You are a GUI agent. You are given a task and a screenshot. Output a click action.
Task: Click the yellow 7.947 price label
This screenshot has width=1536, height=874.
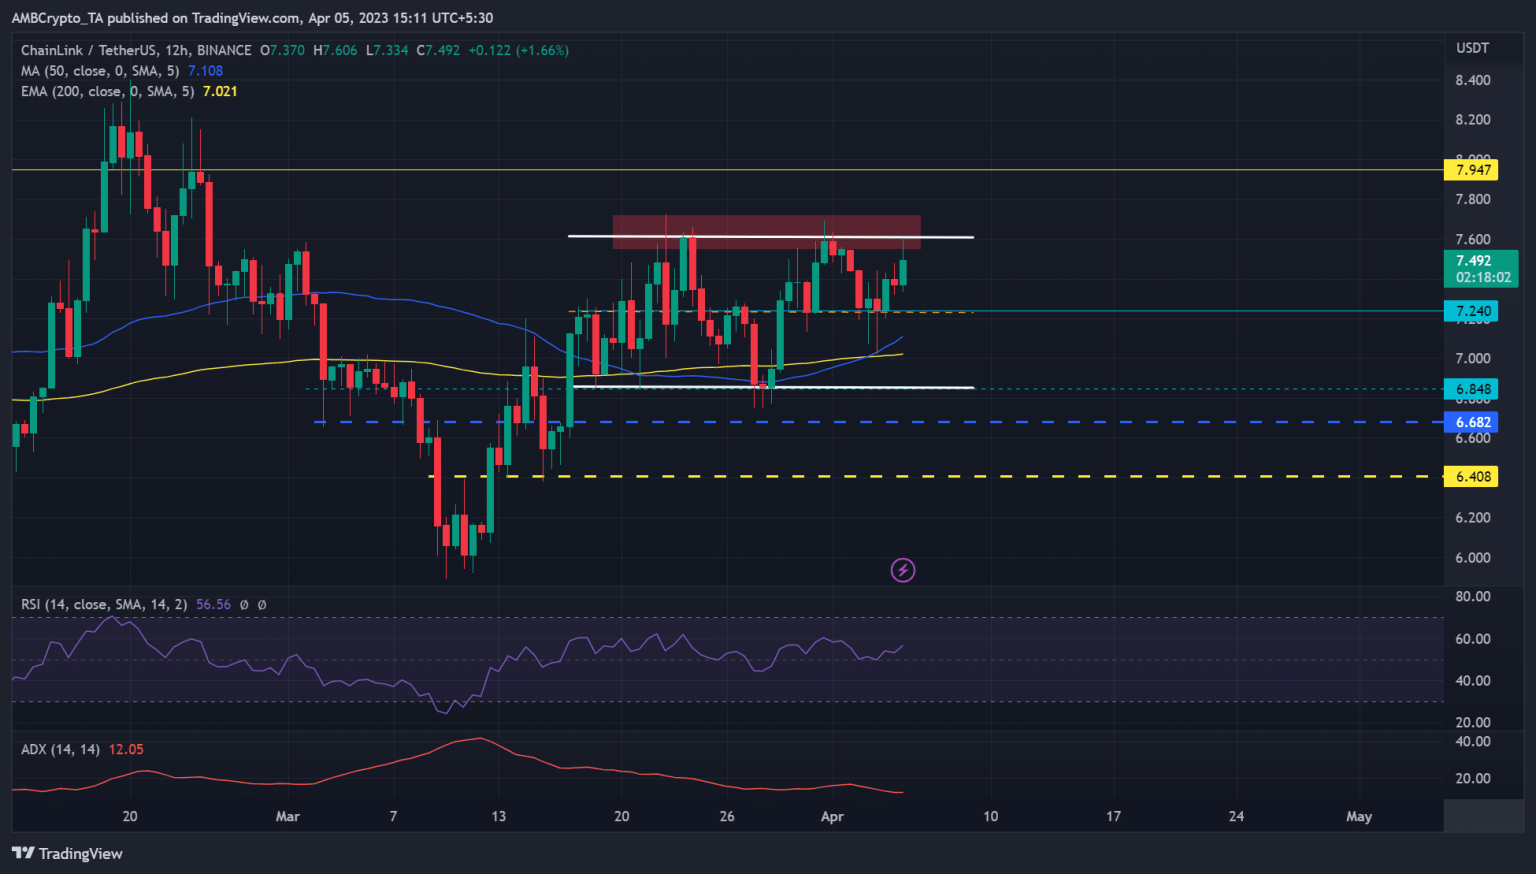tap(1473, 170)
